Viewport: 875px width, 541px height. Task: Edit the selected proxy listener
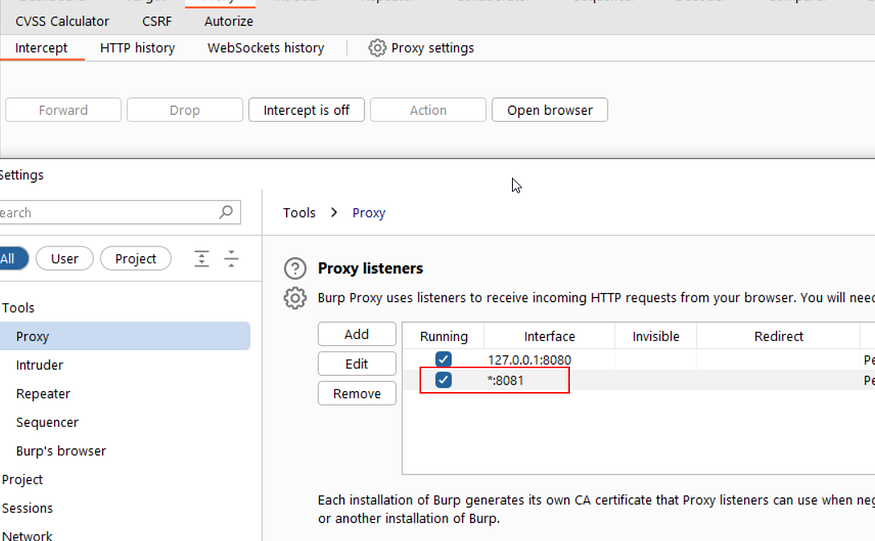pyautogui.click(x=357, y=364)
